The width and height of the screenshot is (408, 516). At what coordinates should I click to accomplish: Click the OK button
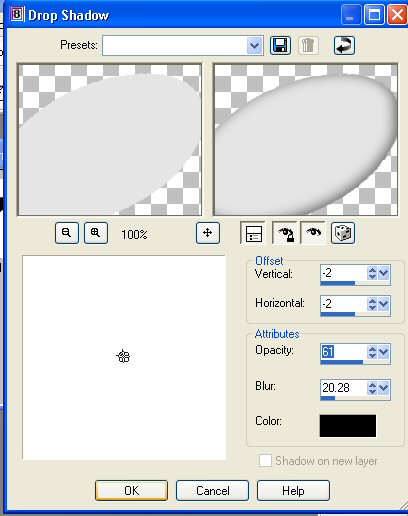tap(131, 490)
